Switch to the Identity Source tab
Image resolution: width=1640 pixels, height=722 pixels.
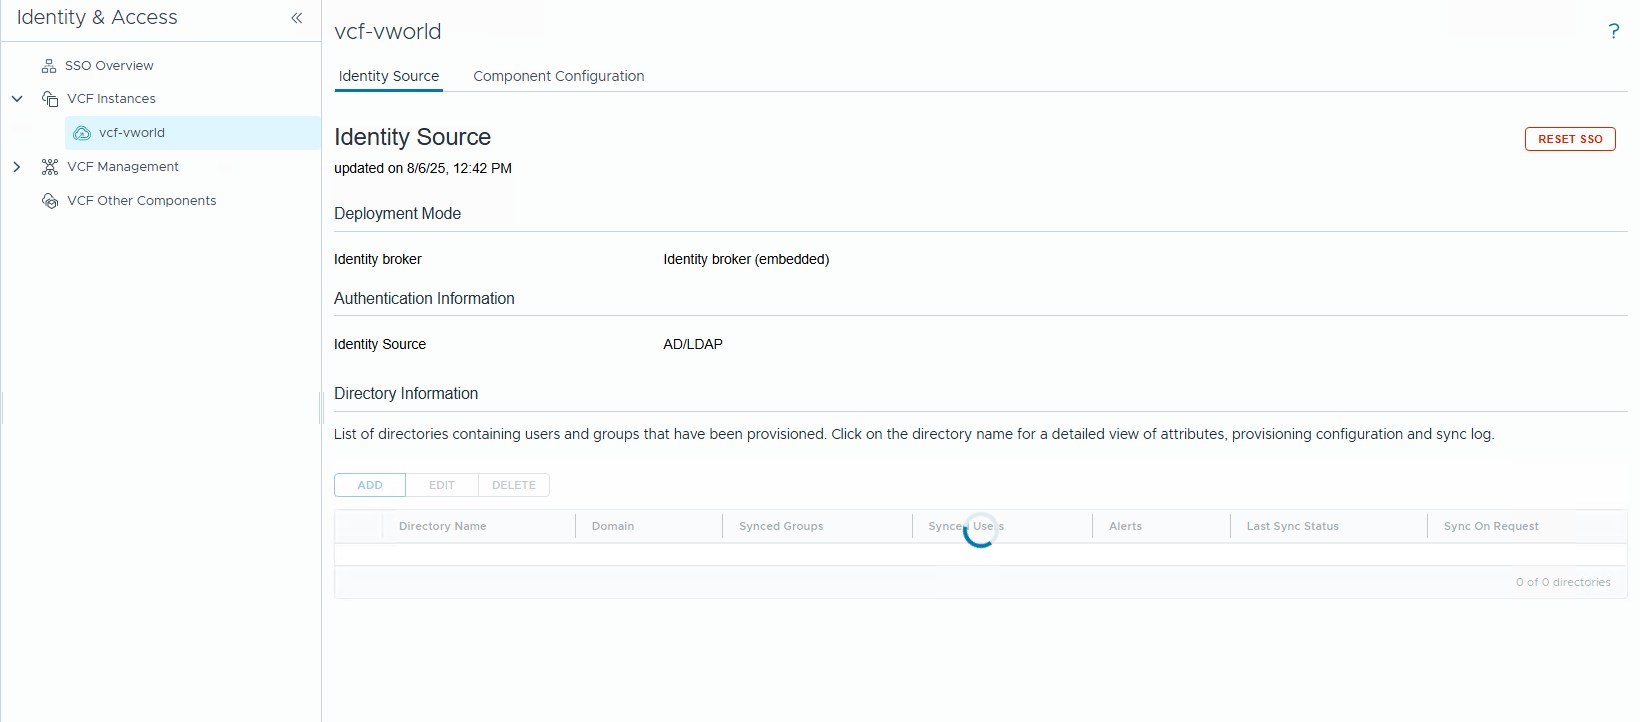click(388, 76)
